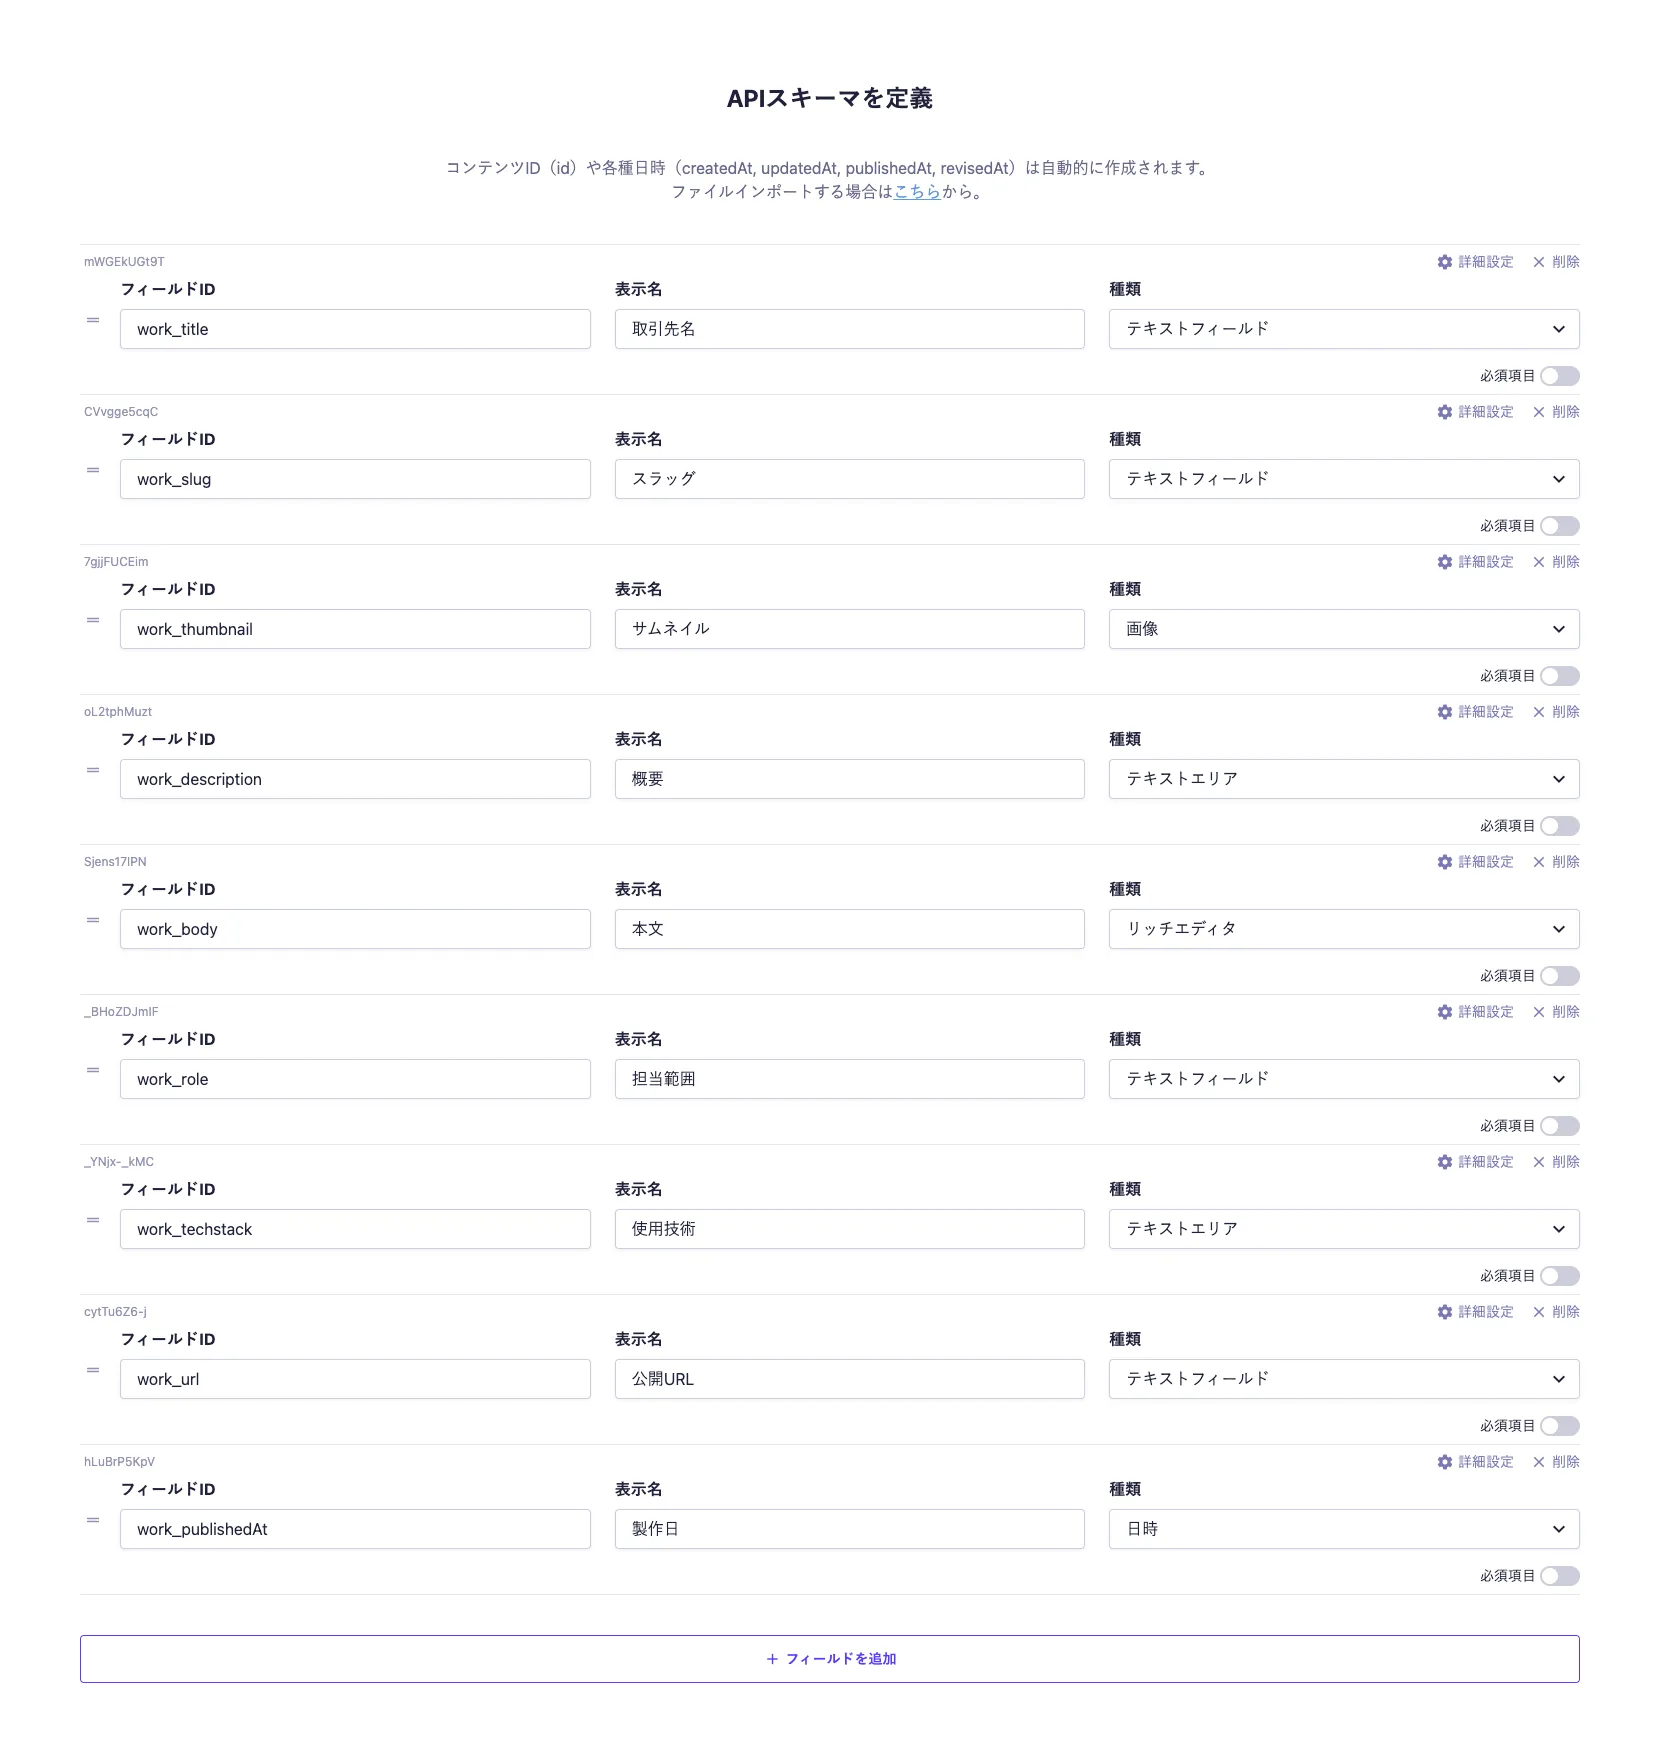Grab the drag handle beside work_thumbnail
This screenshot has height=1763, width=1660.
(93, 620)
